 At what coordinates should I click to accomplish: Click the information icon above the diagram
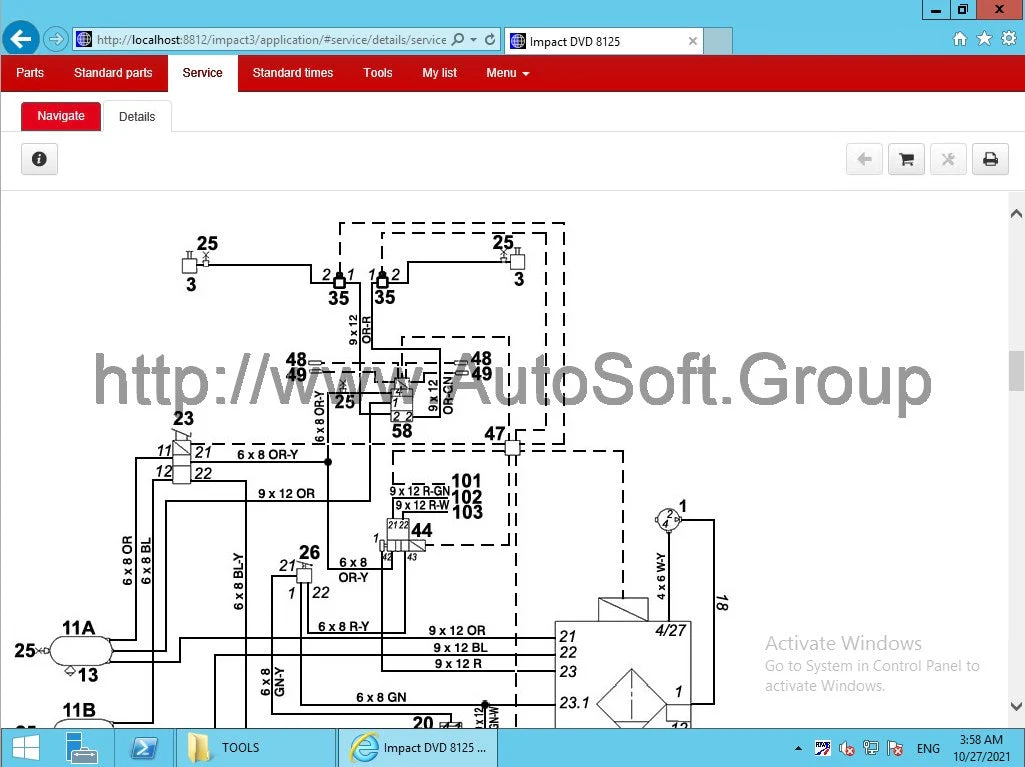pos(39,158)
